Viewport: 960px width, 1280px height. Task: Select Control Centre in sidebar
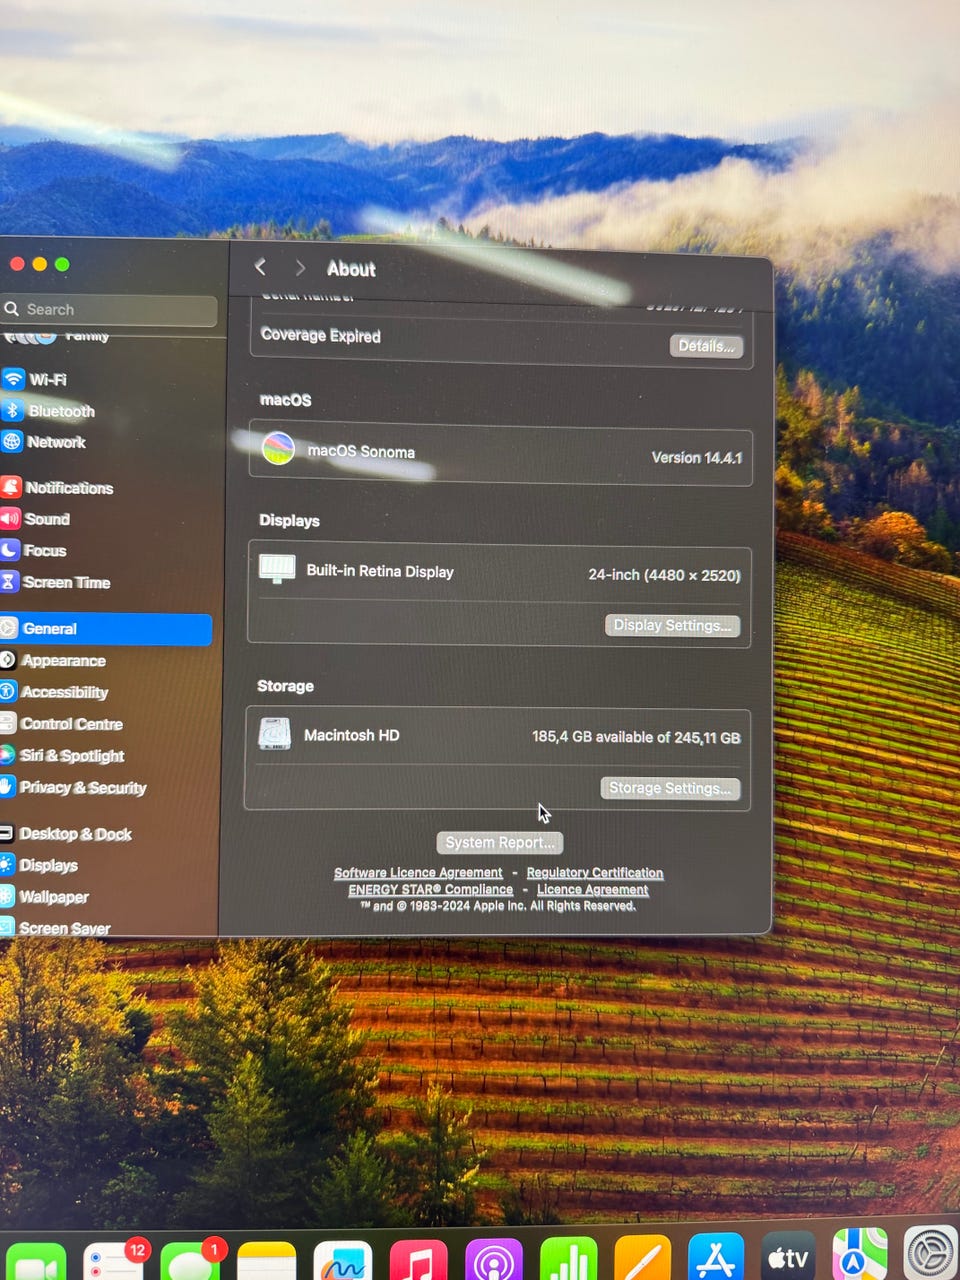click(62, 724)
